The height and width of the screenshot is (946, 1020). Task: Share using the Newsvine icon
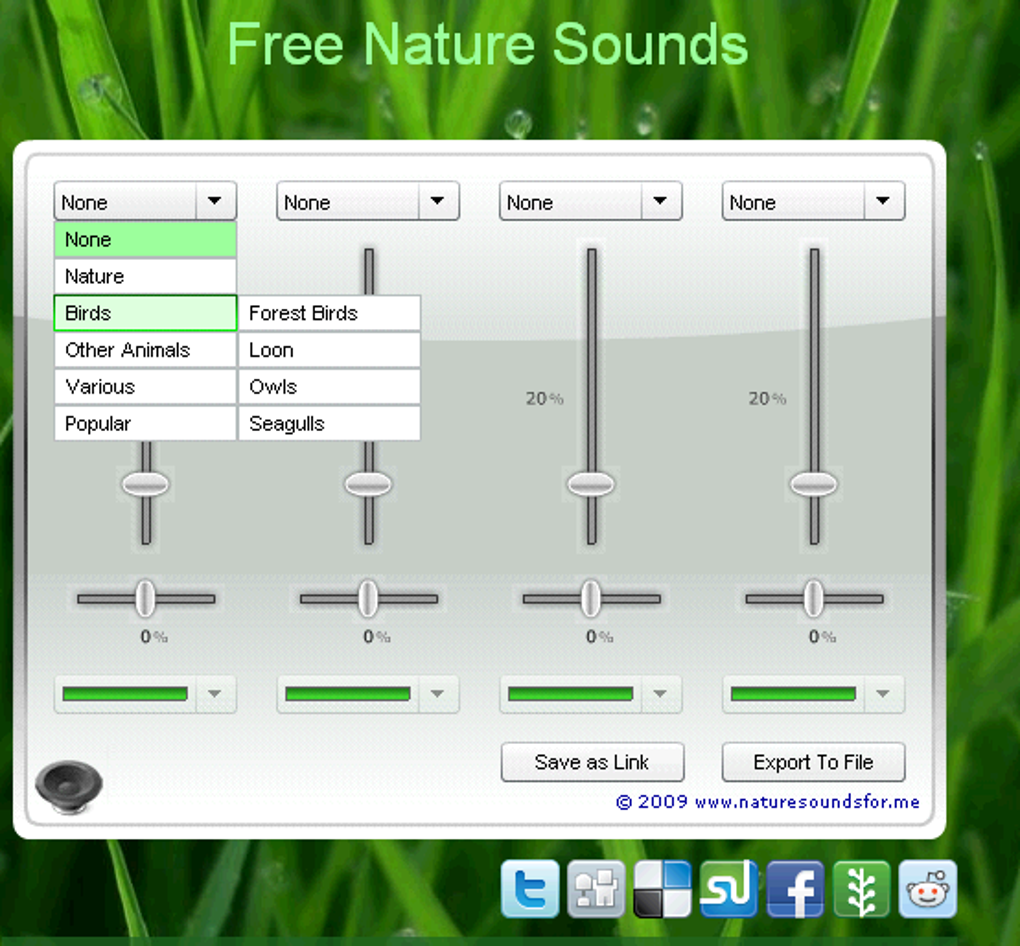[x=861, y=888]
